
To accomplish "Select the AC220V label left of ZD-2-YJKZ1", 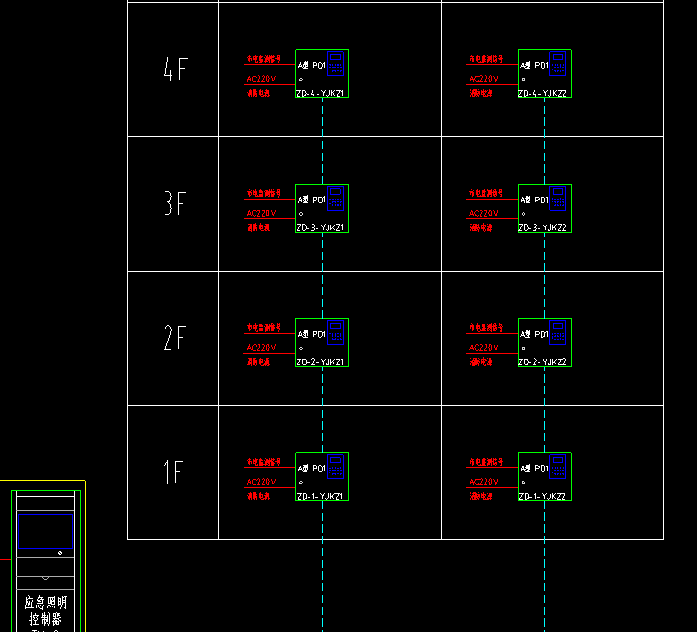I will [x=261, y=348].
